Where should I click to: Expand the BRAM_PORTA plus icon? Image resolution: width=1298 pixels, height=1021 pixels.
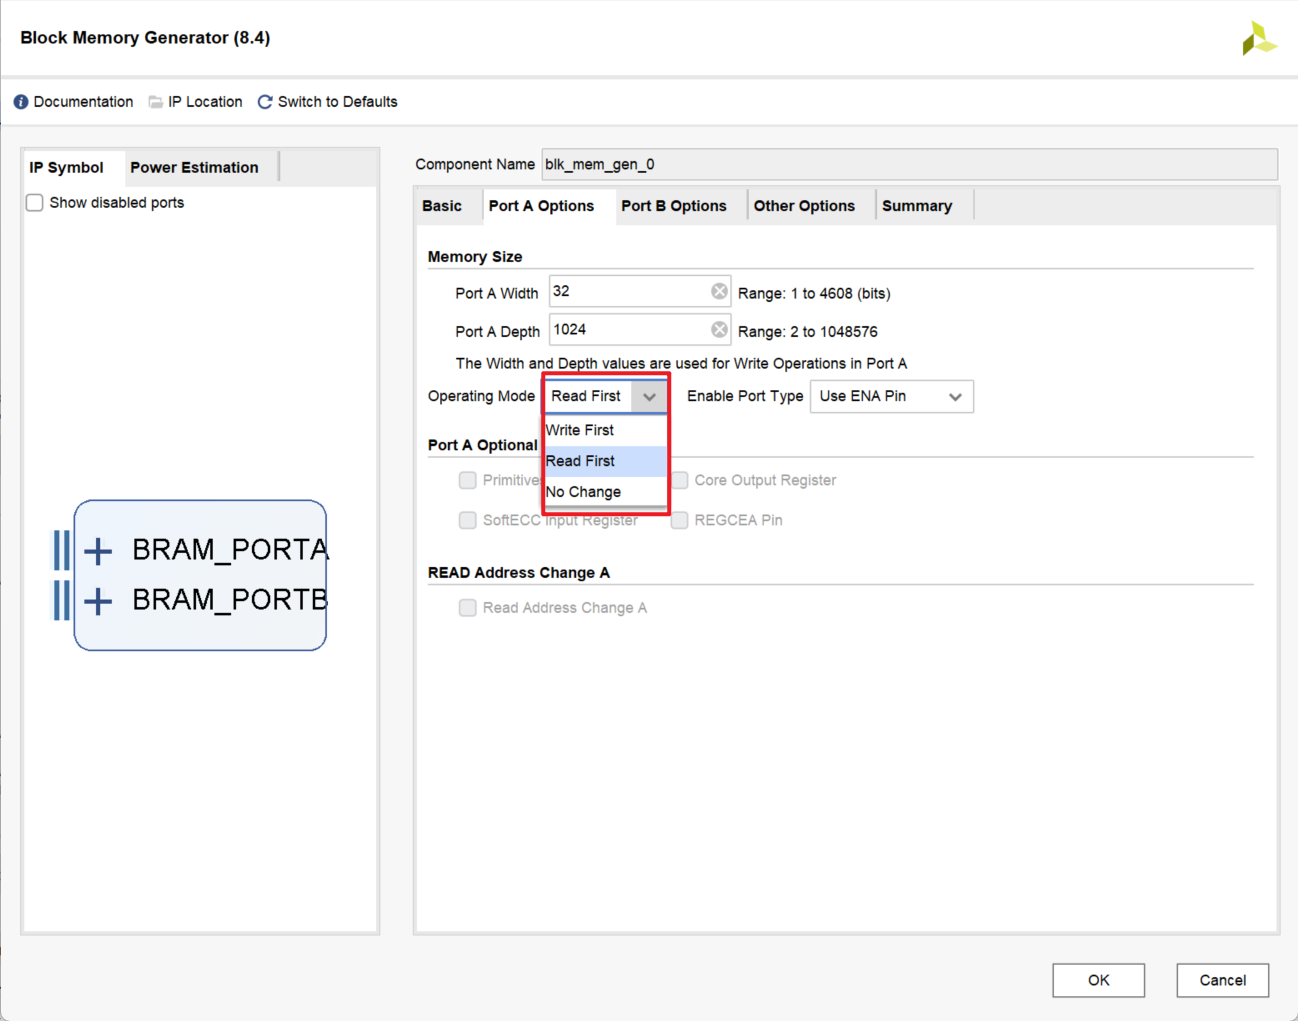pos(98,551)
